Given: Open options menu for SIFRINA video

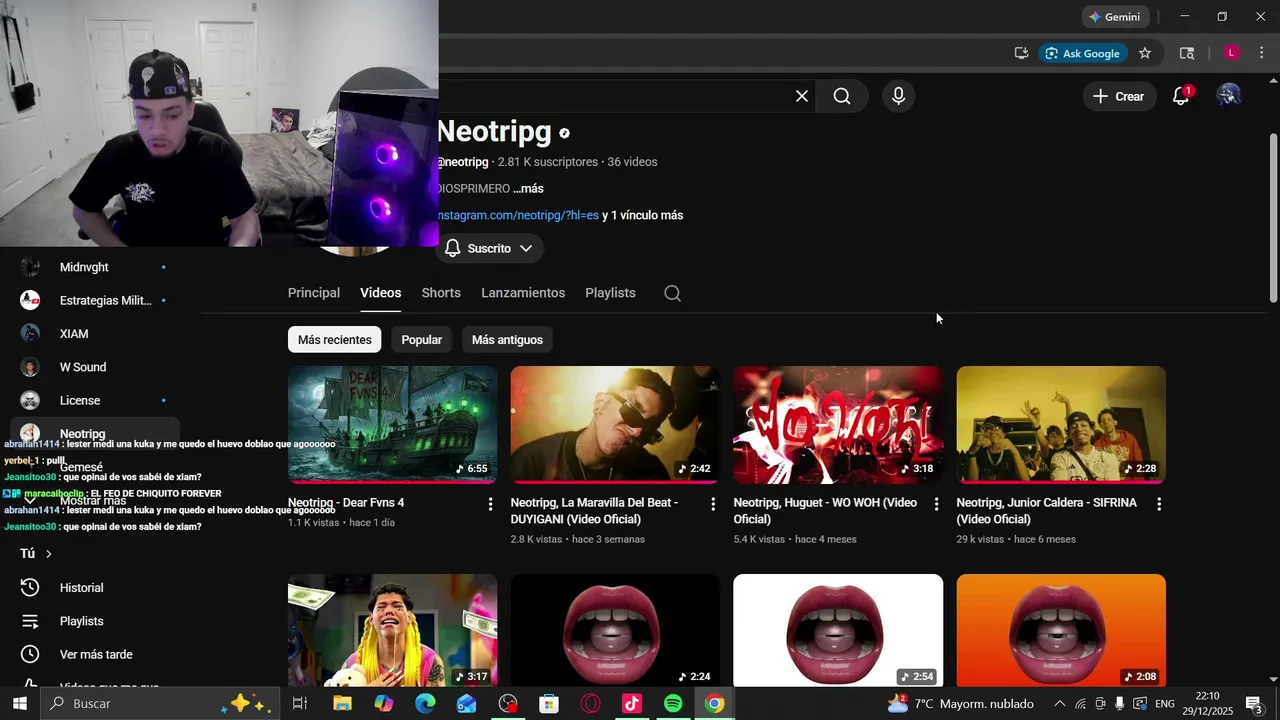Looking at the screenshot, I should [1159, 504].
